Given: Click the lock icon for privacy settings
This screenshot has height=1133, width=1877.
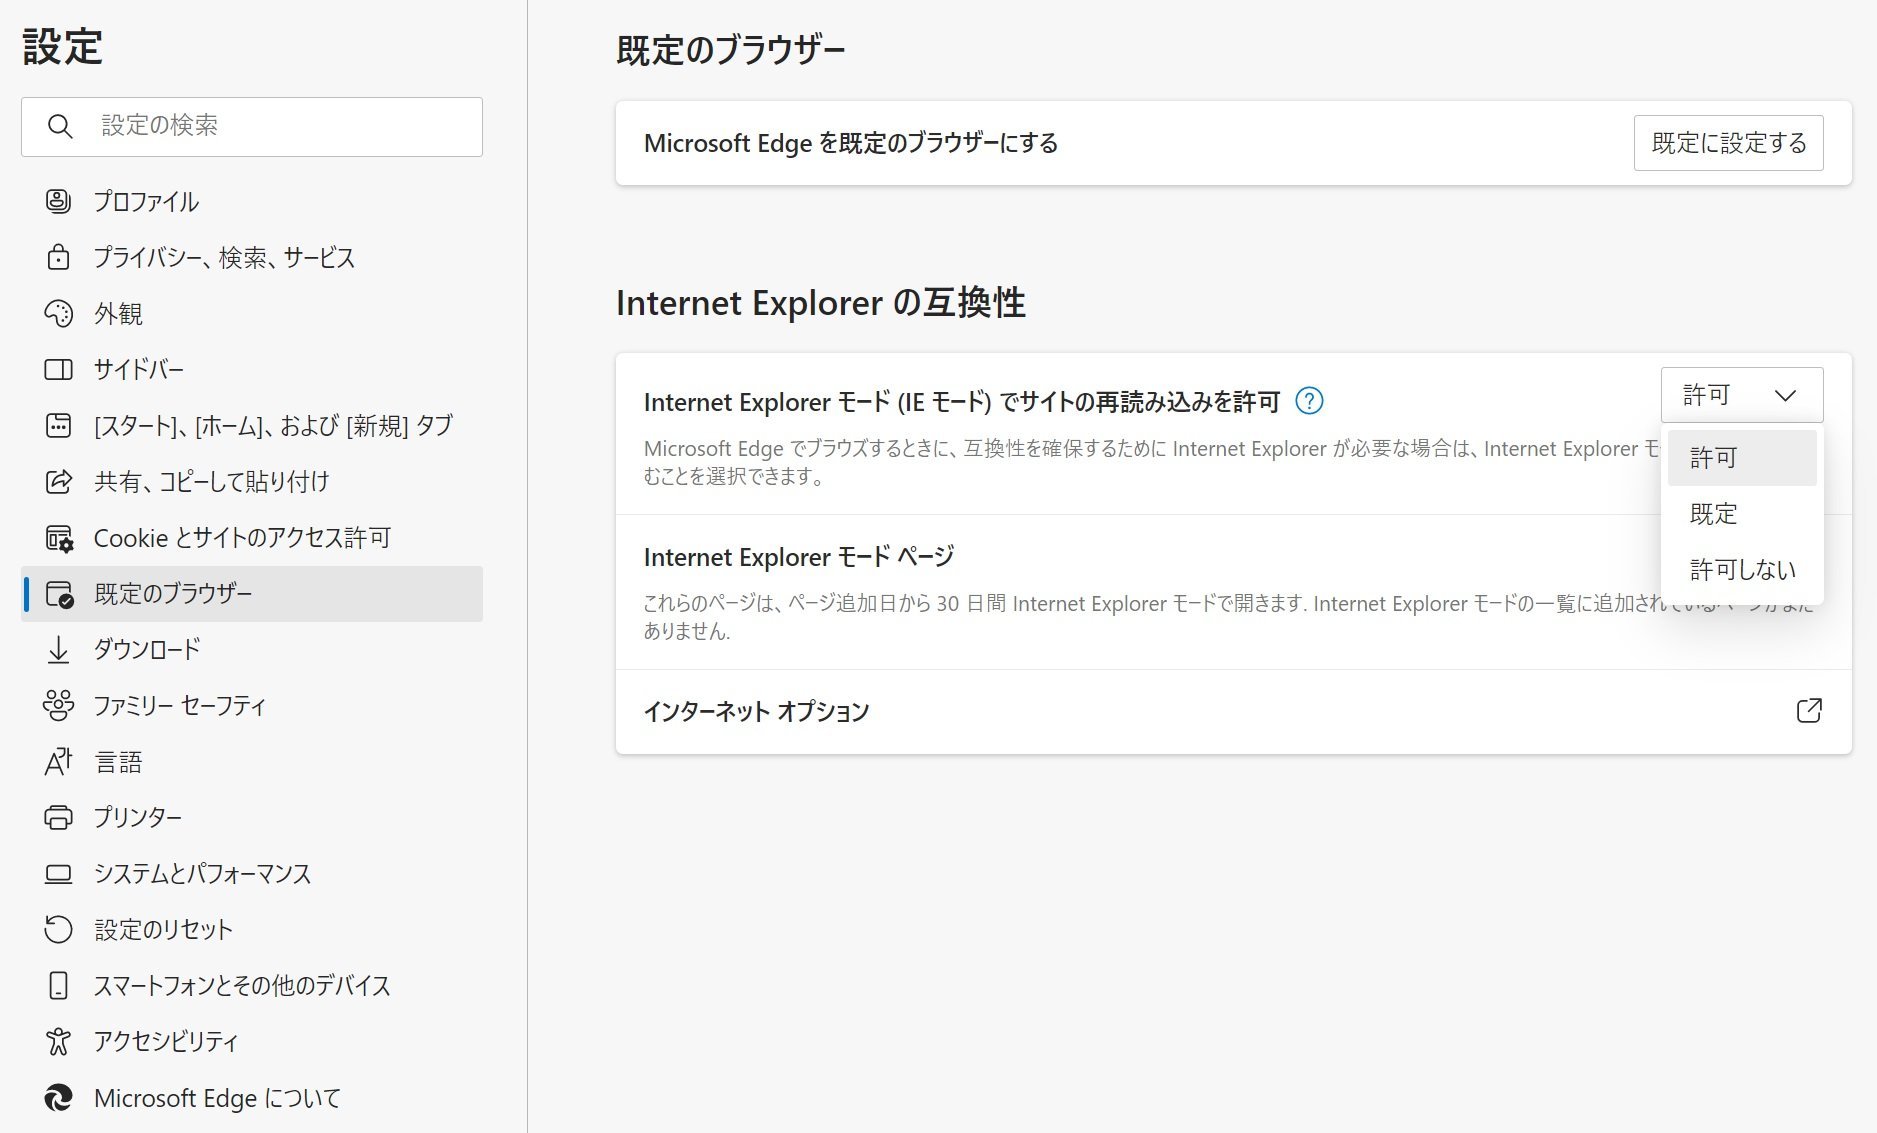Looking at the screenshot, I should pyautogui.click(x=58, y=257).
